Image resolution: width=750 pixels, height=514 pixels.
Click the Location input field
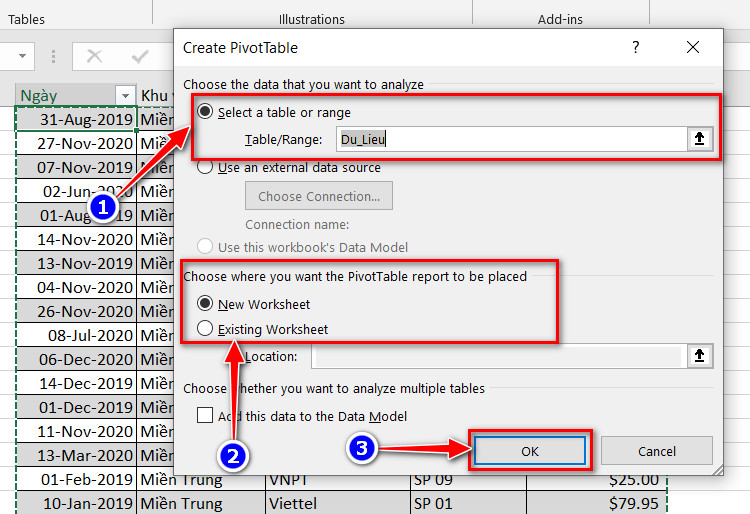(x=498, y=356)
